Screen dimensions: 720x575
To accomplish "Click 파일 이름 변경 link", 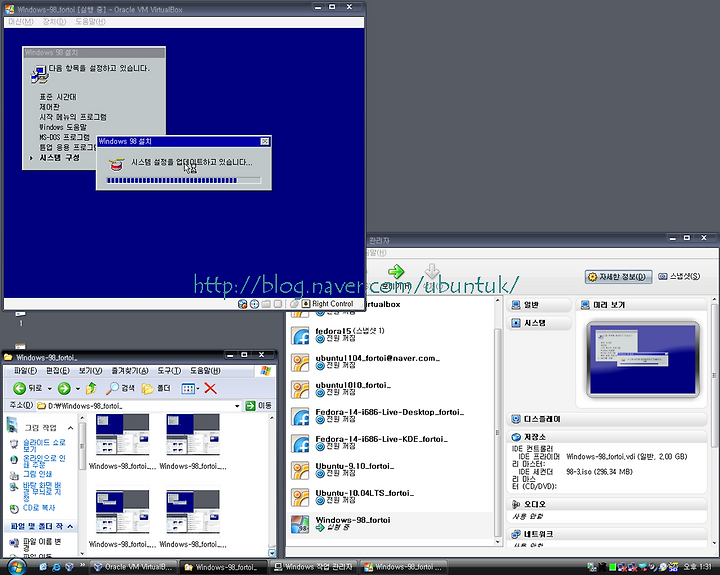I will (x=42, y=545).
